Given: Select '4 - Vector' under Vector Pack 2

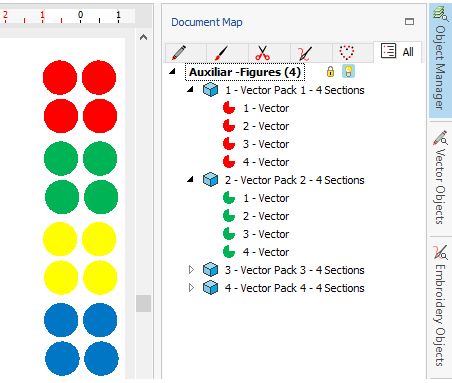Looking at the screenshot, I should (x=266, y=252).
